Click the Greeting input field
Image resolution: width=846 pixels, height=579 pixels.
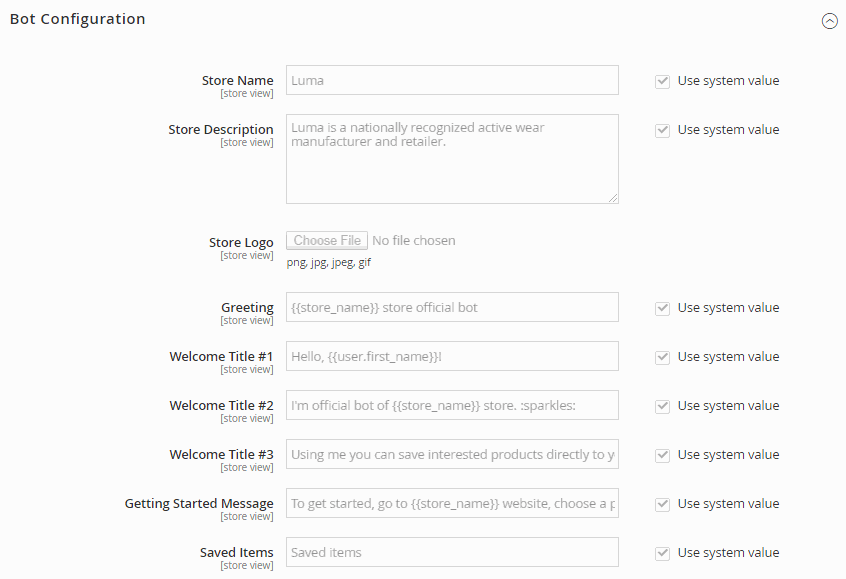coord(452,307)
